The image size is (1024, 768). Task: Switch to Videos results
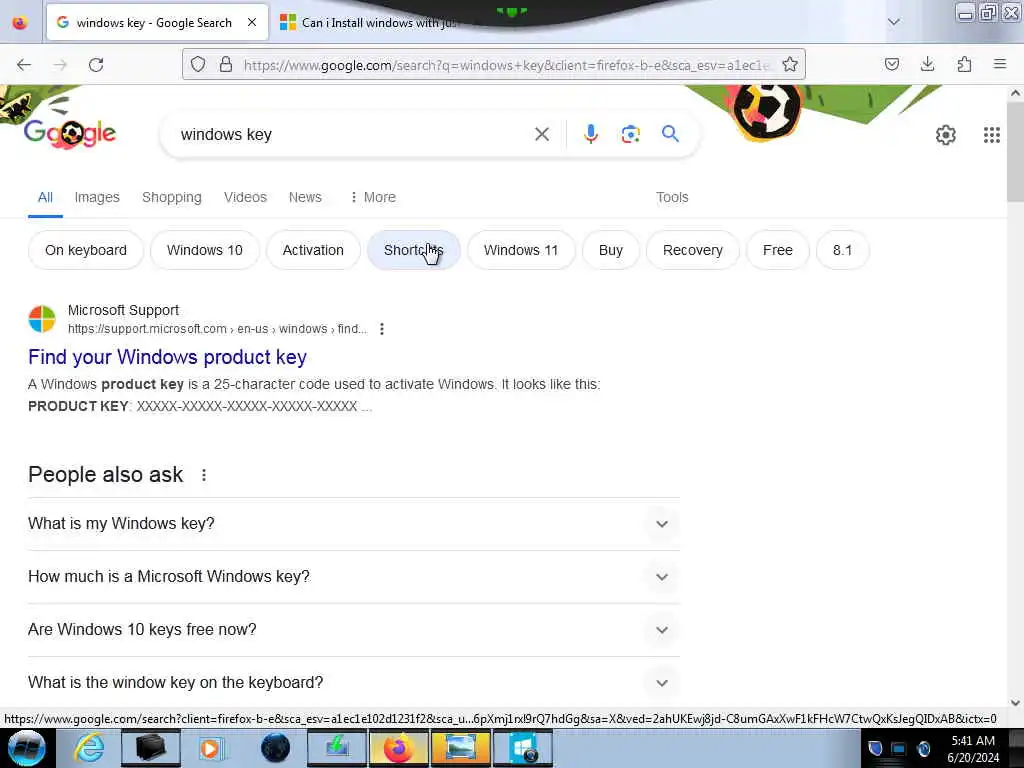coord(245,197)
